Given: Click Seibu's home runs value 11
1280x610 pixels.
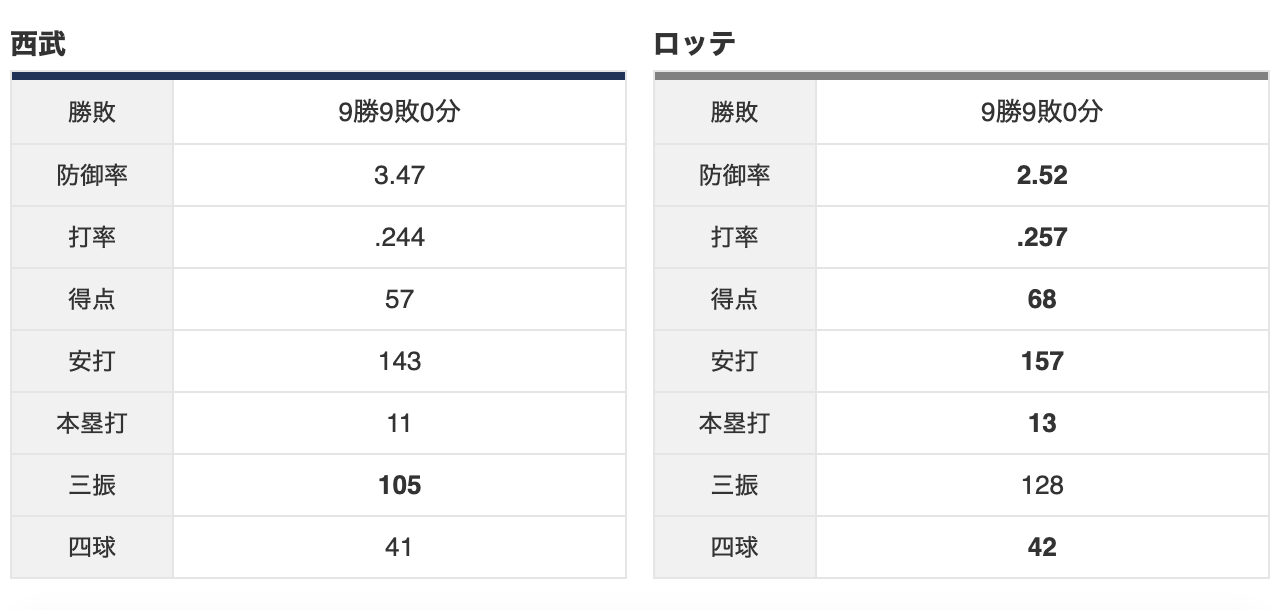Looking at the screenshot, I should (x=399, y=423).
